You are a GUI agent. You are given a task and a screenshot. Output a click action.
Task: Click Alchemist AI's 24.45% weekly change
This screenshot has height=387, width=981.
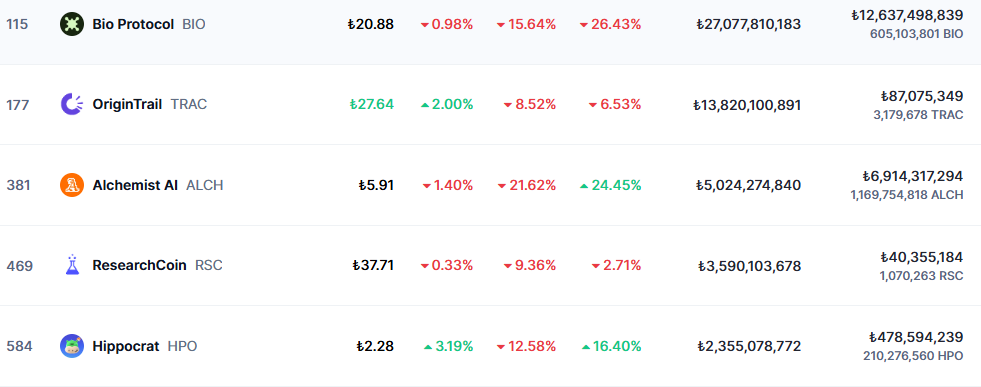coord(611,185)
